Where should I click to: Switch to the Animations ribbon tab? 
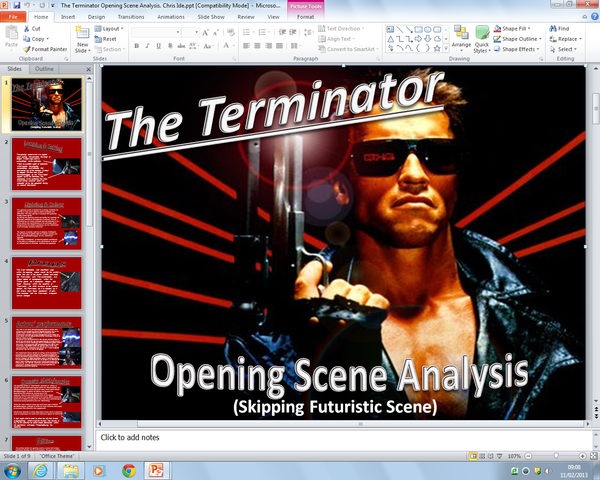pos(171,17)
